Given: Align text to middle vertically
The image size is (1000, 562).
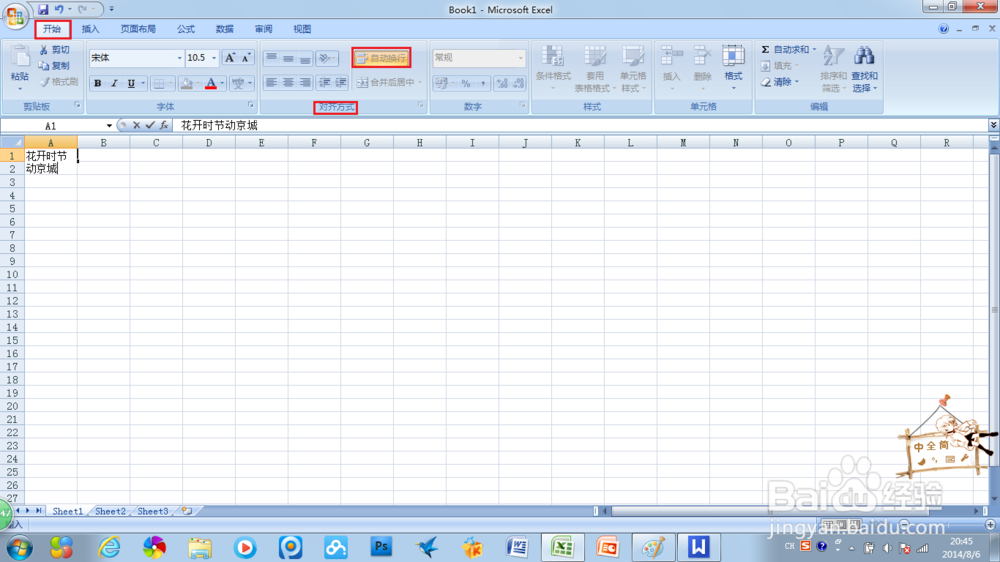Looking at the screenshot, I should pos(288,58).
